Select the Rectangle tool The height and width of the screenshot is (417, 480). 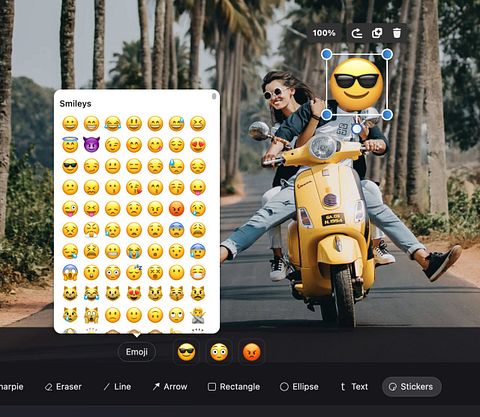pos(234,387)
